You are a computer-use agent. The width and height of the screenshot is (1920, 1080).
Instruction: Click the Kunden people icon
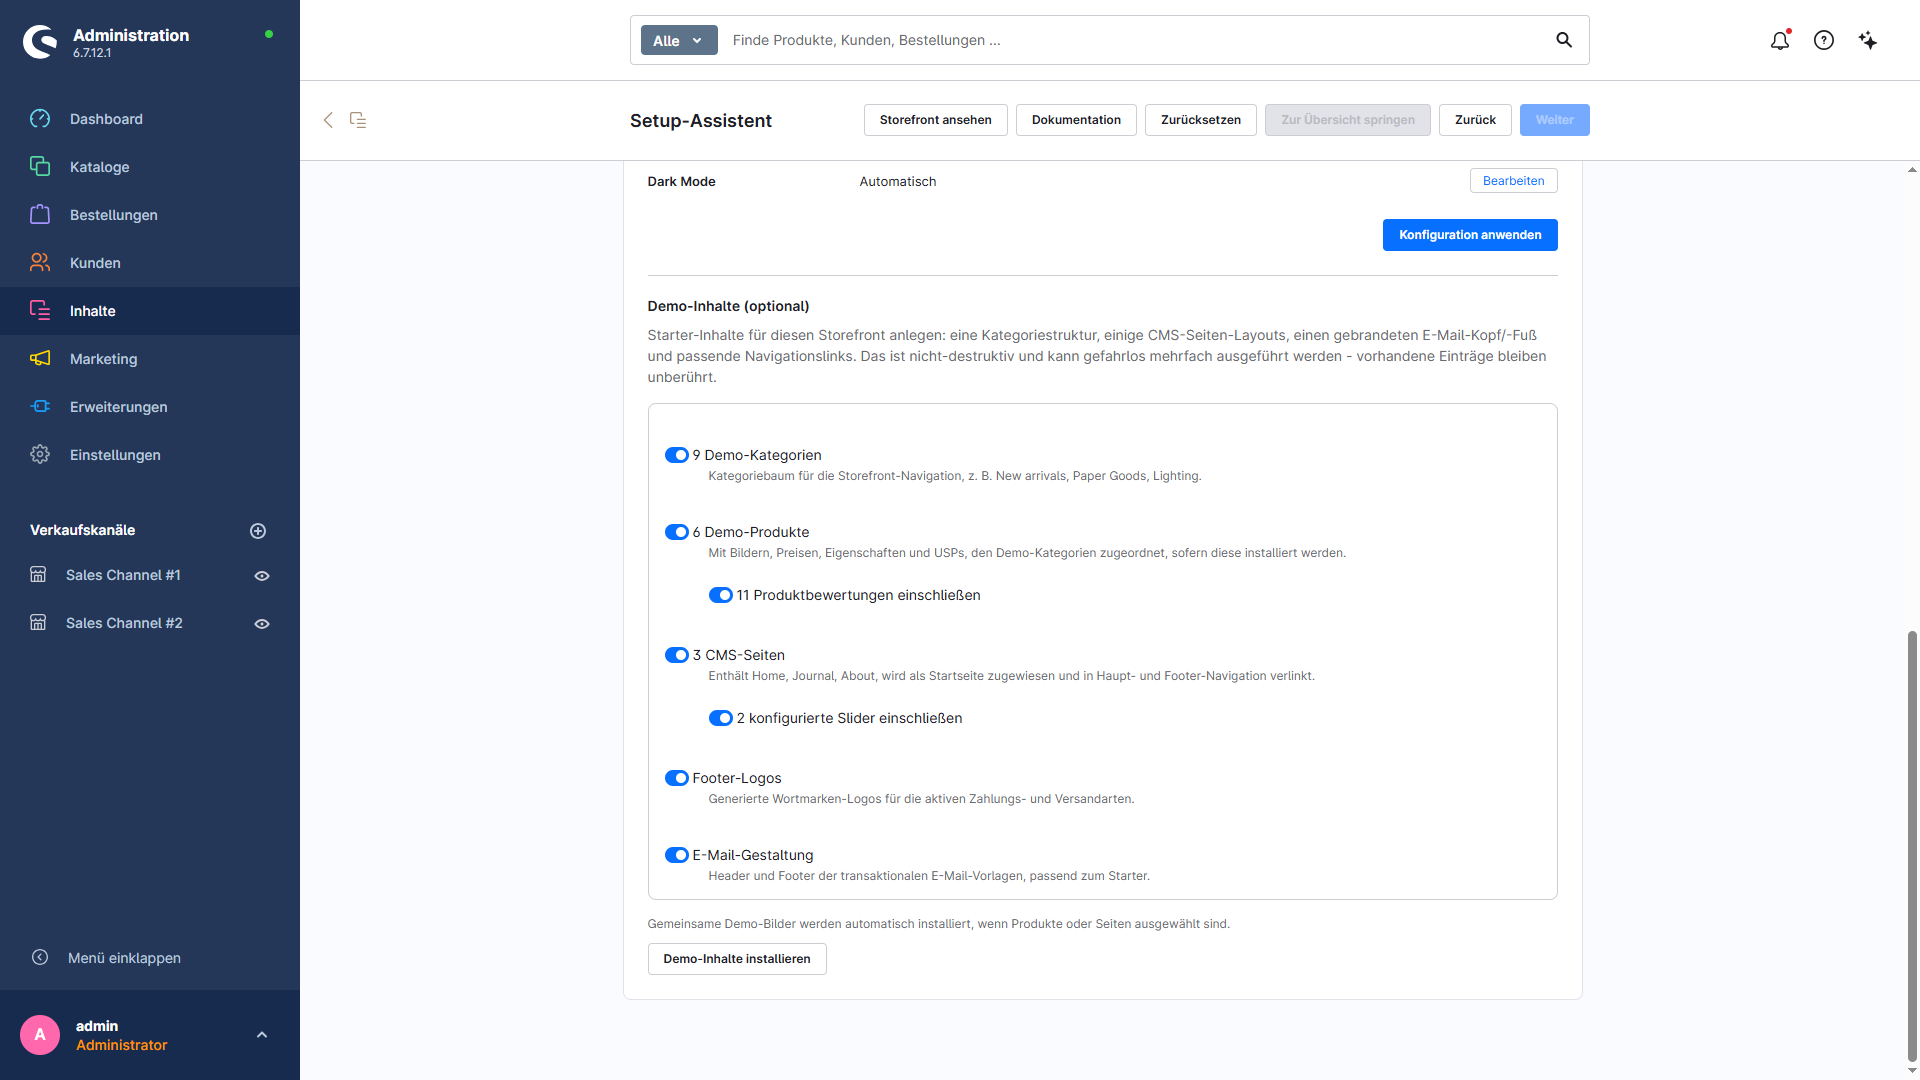[x=40, y=263]
